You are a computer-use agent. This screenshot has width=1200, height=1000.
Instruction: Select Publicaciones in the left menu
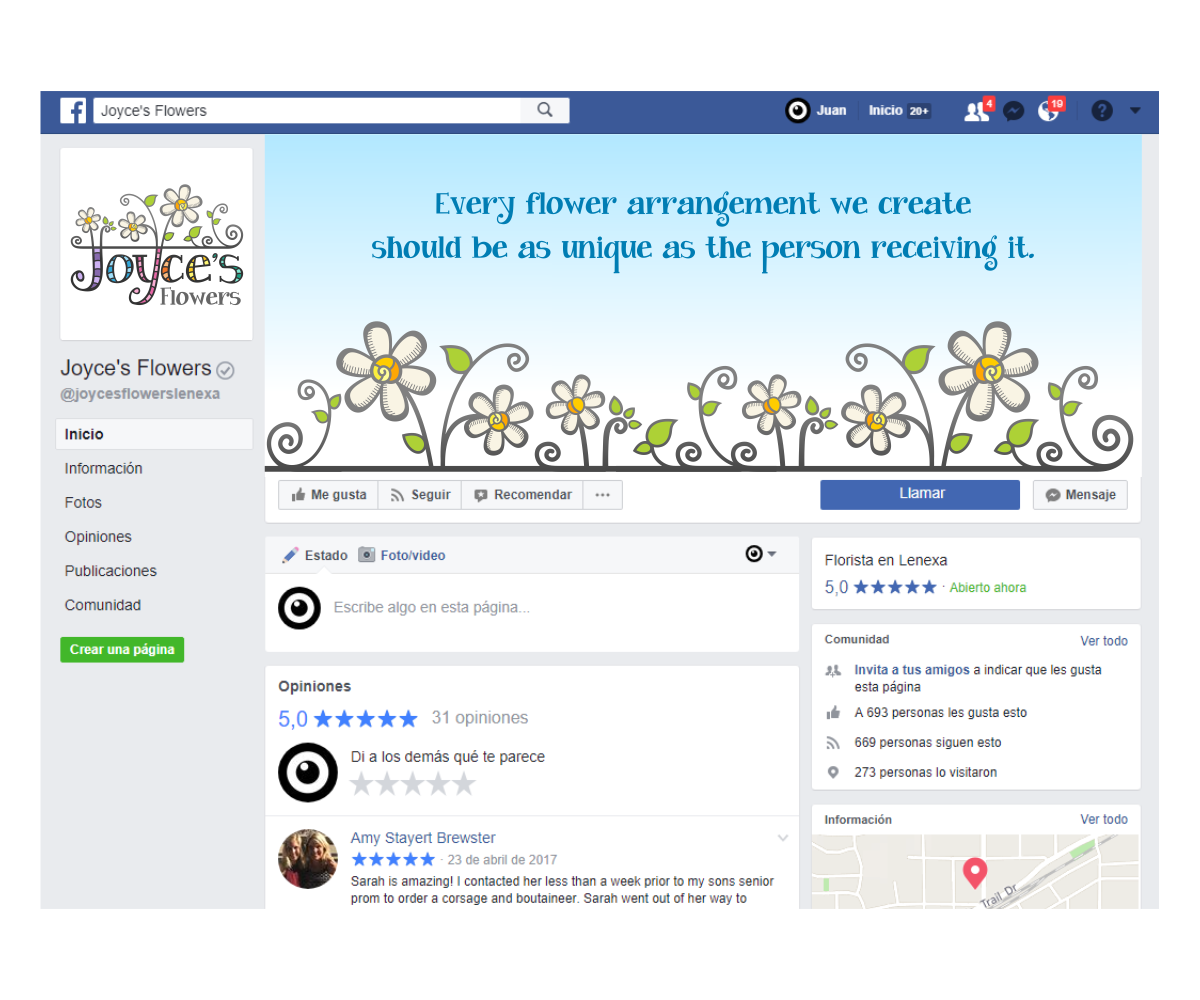(x=111, y=570)
